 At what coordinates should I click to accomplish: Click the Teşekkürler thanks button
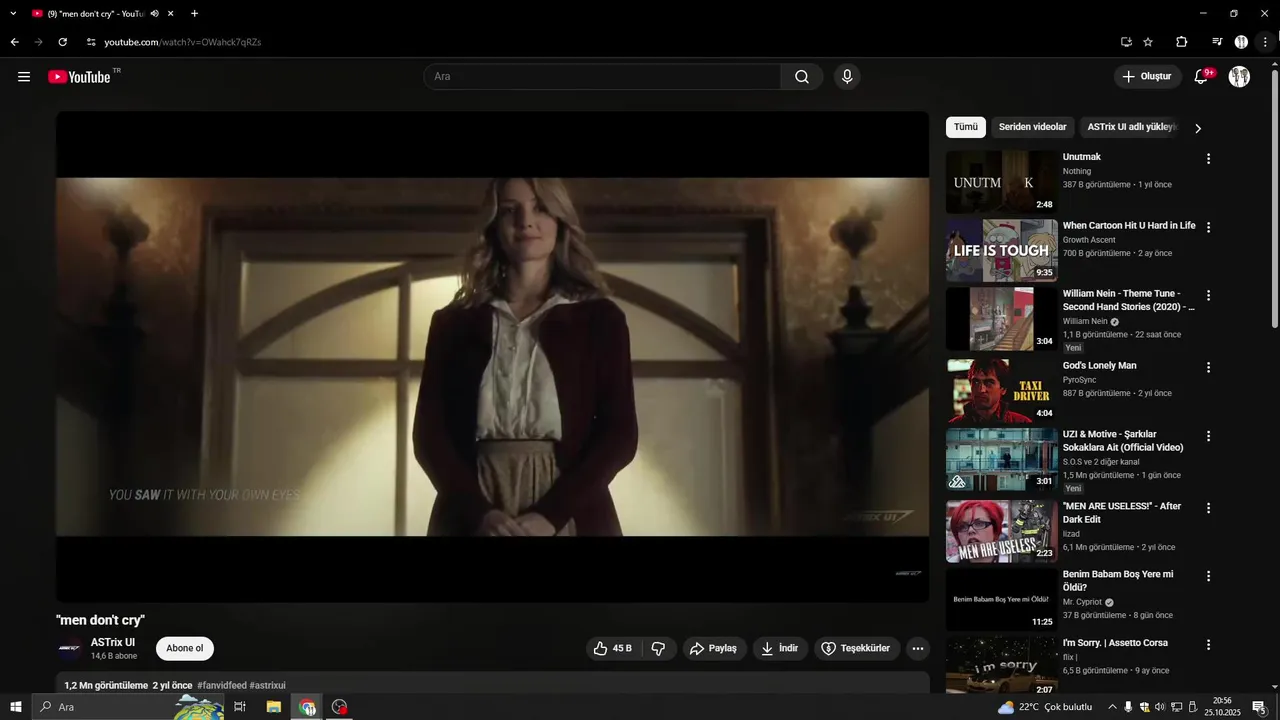[x=857, y=648]
